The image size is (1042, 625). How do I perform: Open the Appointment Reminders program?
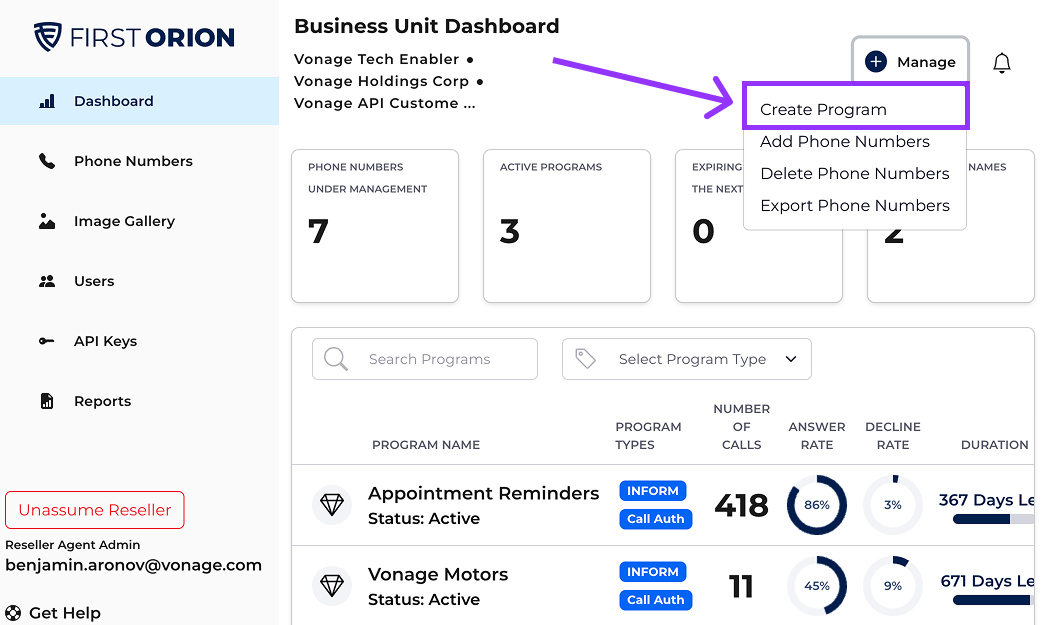(483, 493)
